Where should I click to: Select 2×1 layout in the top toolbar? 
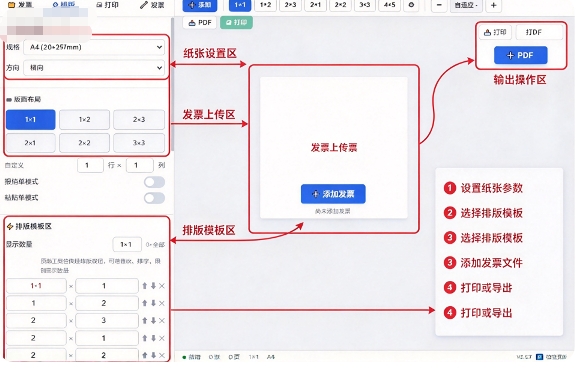click(315, 5)
